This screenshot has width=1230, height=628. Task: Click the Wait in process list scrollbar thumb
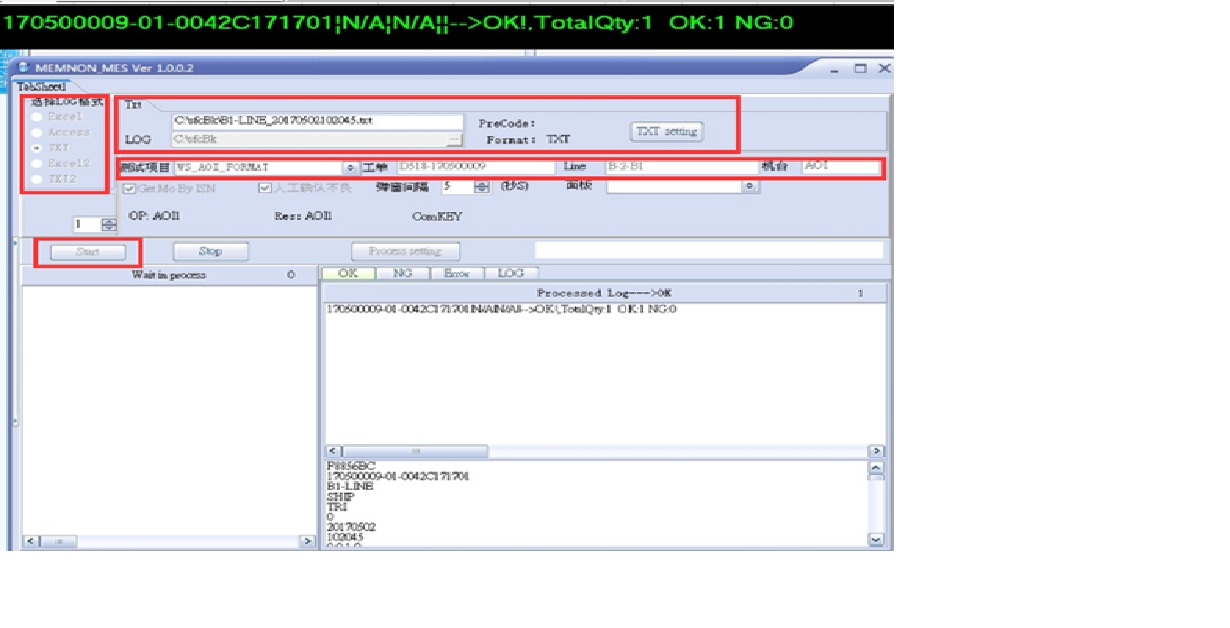tap(58, 541)
